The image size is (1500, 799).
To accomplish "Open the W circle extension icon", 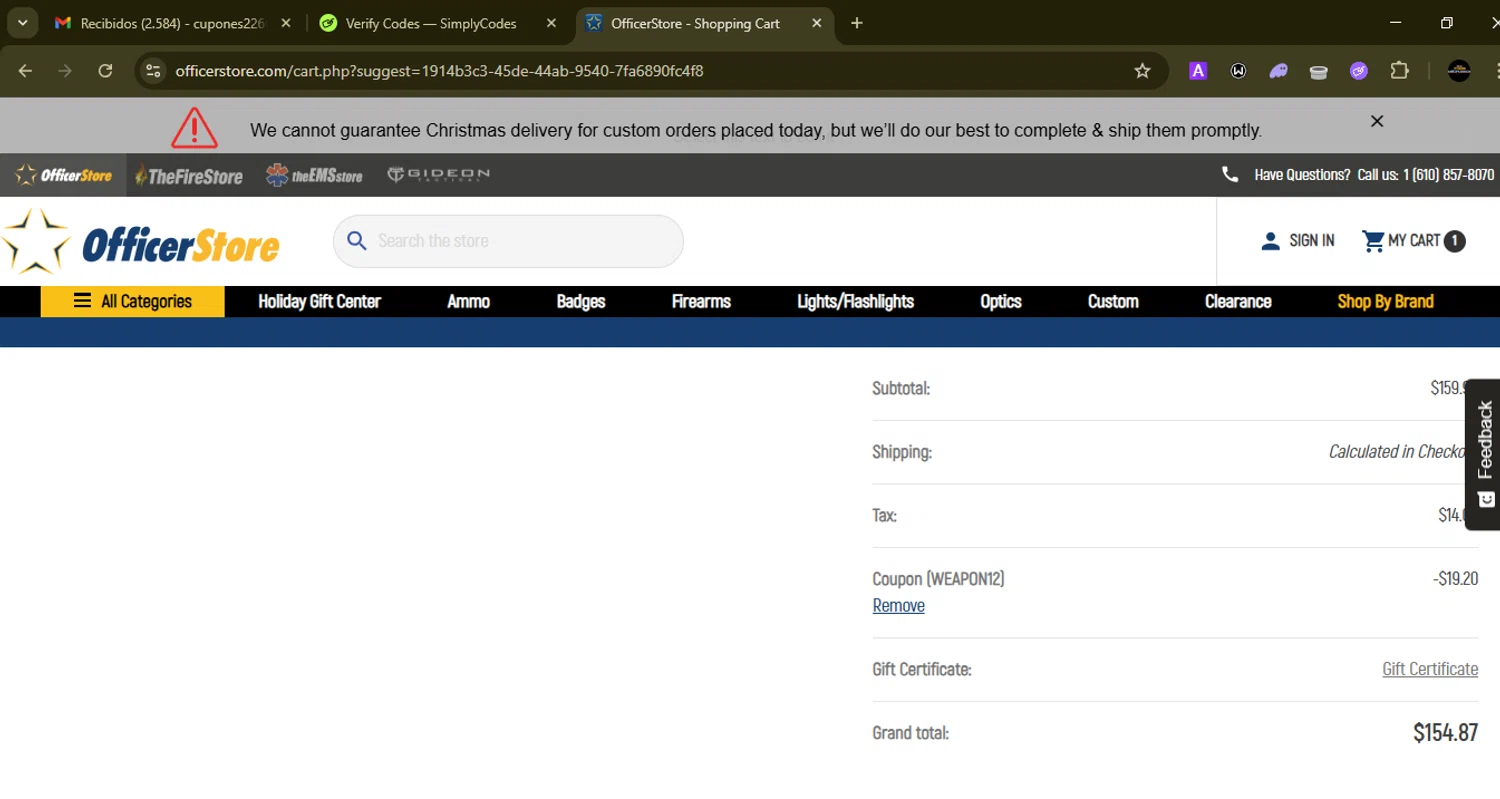I will pos(1238,71).
